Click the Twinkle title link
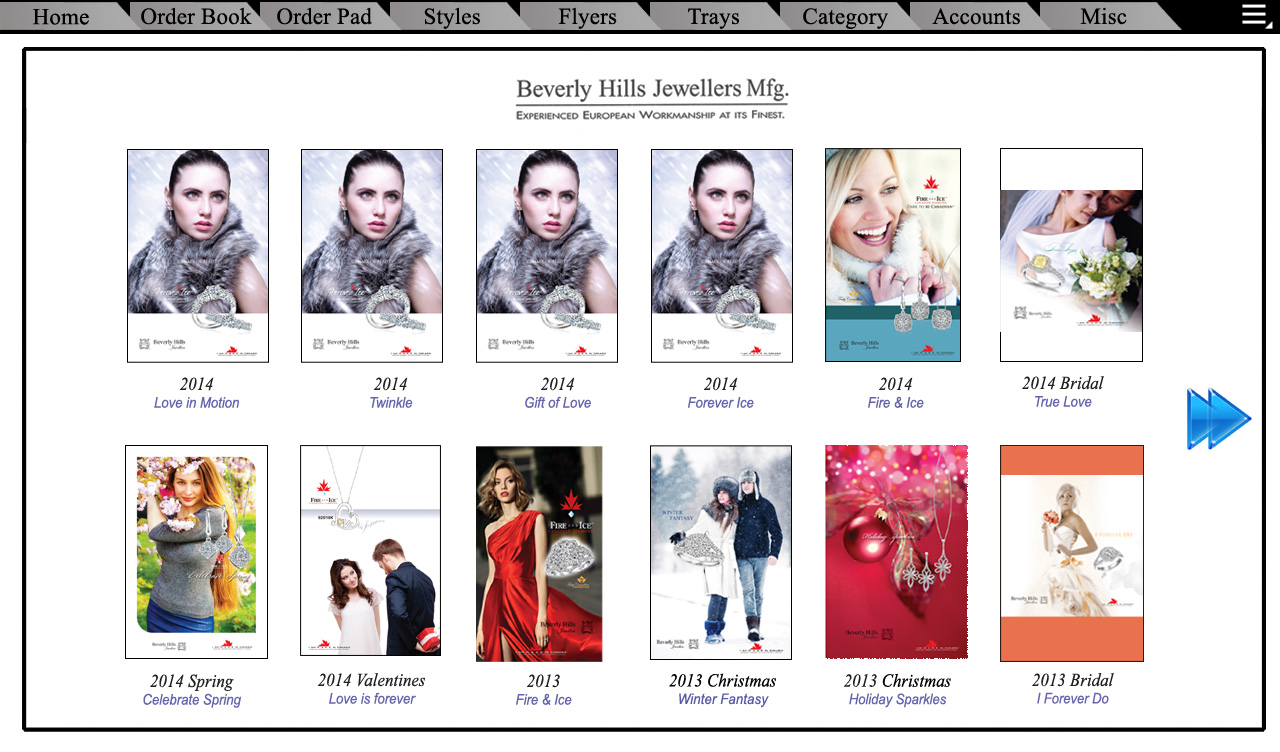 coord(391,403)
